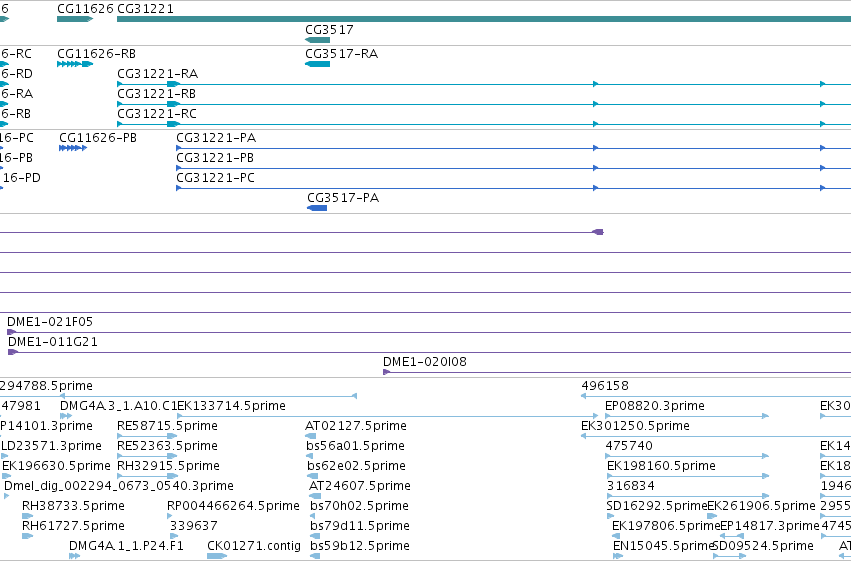Click the CG11626-PB protein arrow glyph
Screen dimensions: 851x561
[73, 148]
